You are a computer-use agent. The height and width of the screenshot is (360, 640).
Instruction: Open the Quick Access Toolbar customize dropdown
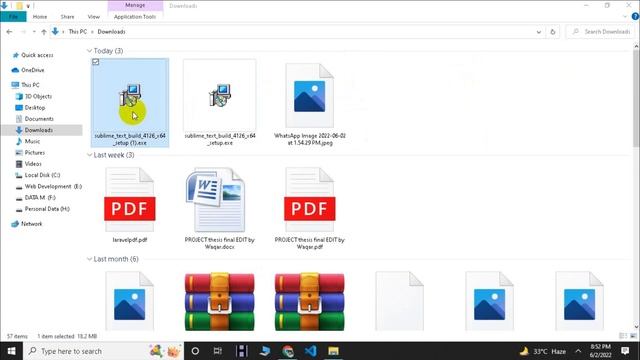(28, 6)
